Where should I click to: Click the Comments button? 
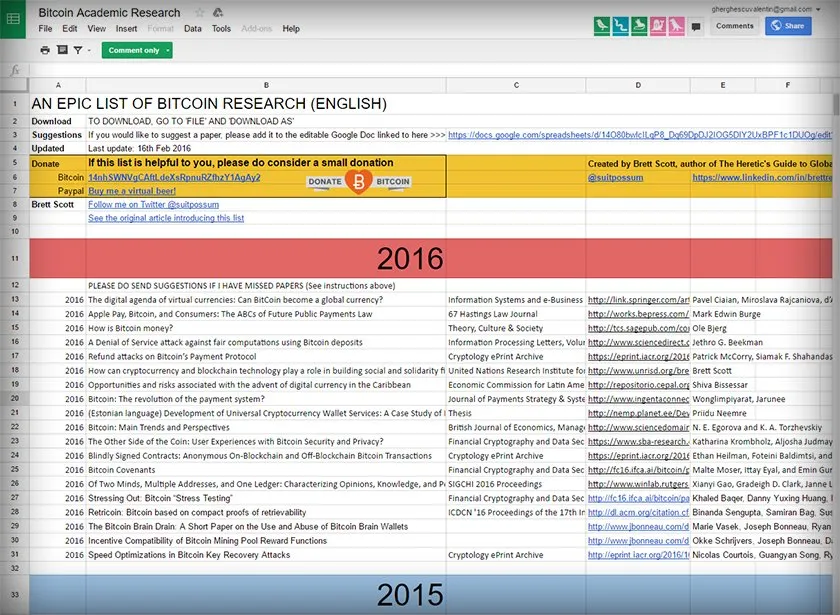point(734,26)
